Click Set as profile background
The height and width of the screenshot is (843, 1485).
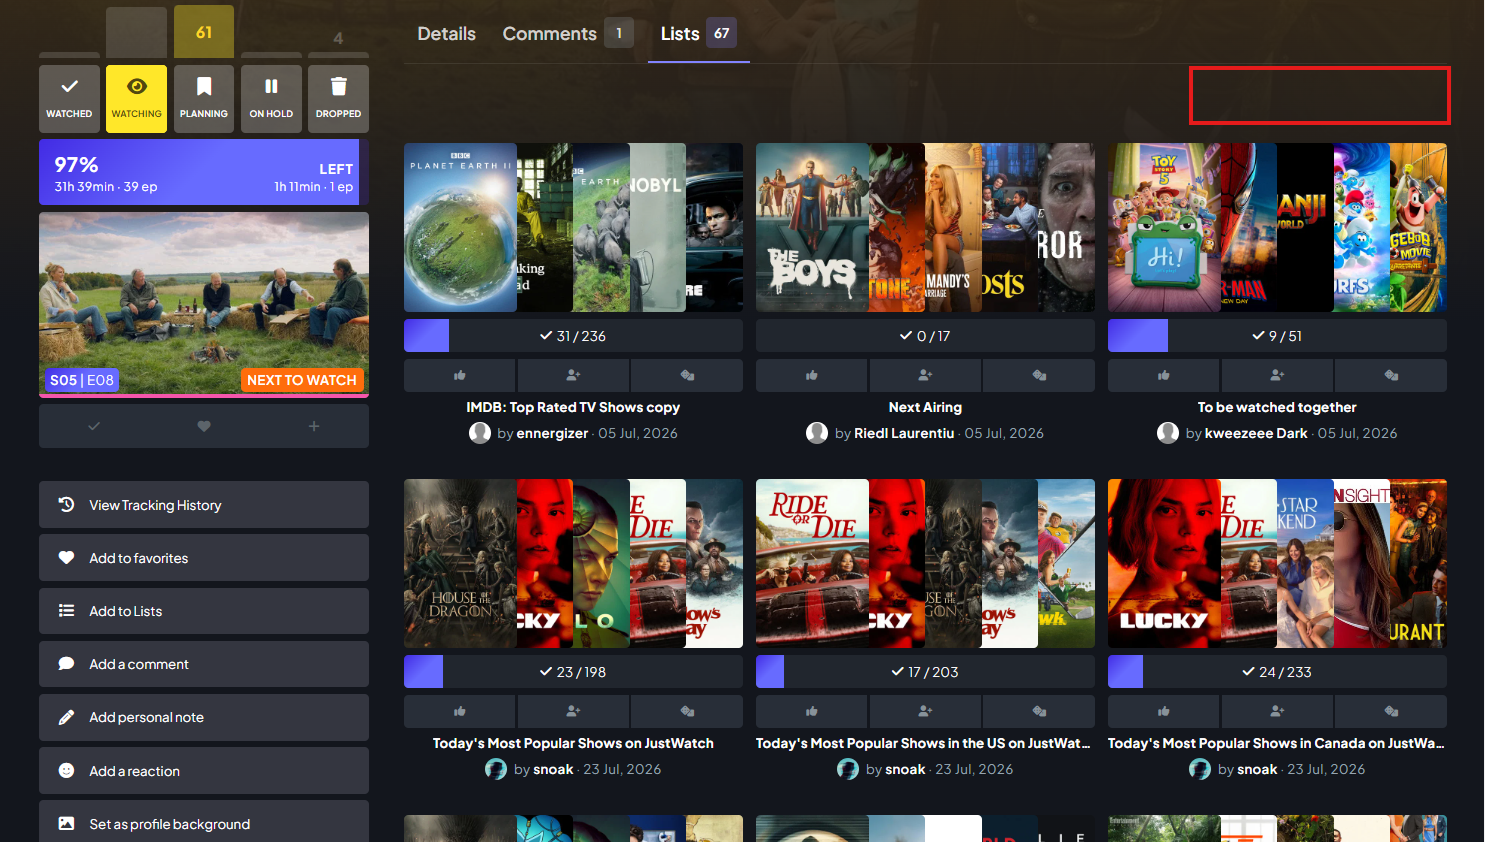click(x=204, y=824)
